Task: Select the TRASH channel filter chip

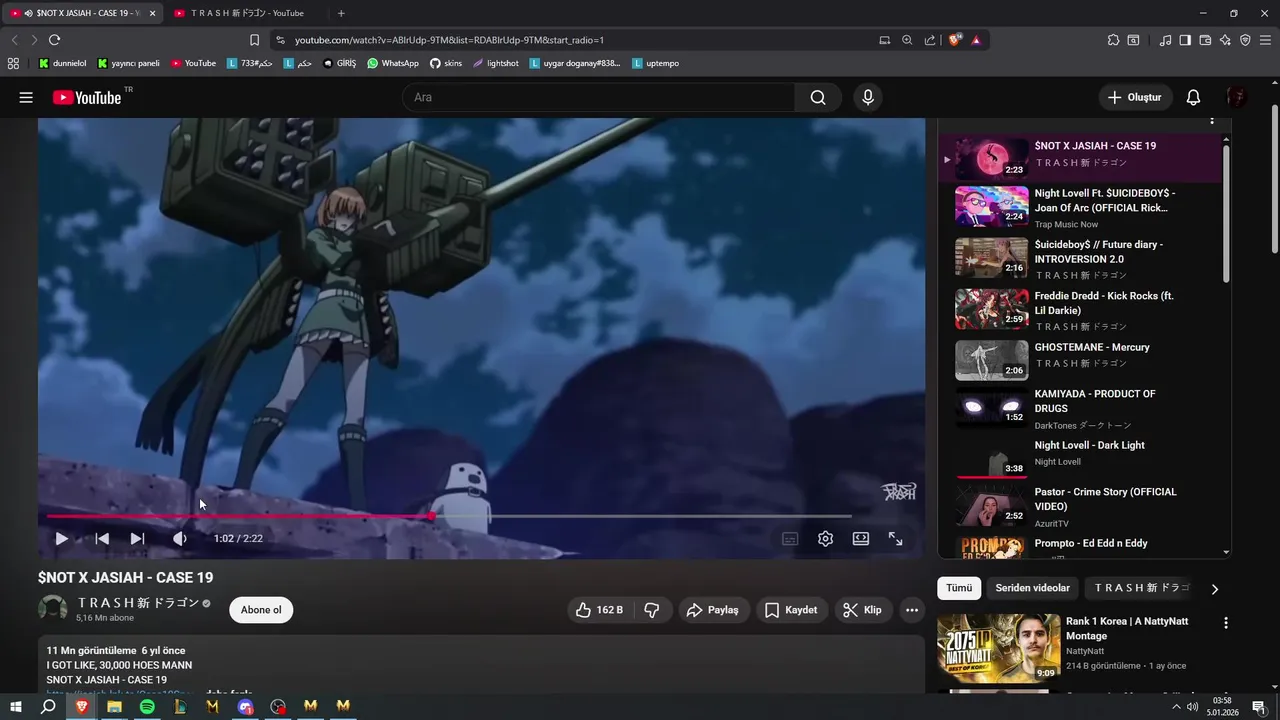Action: click(x=1140, y=588)
